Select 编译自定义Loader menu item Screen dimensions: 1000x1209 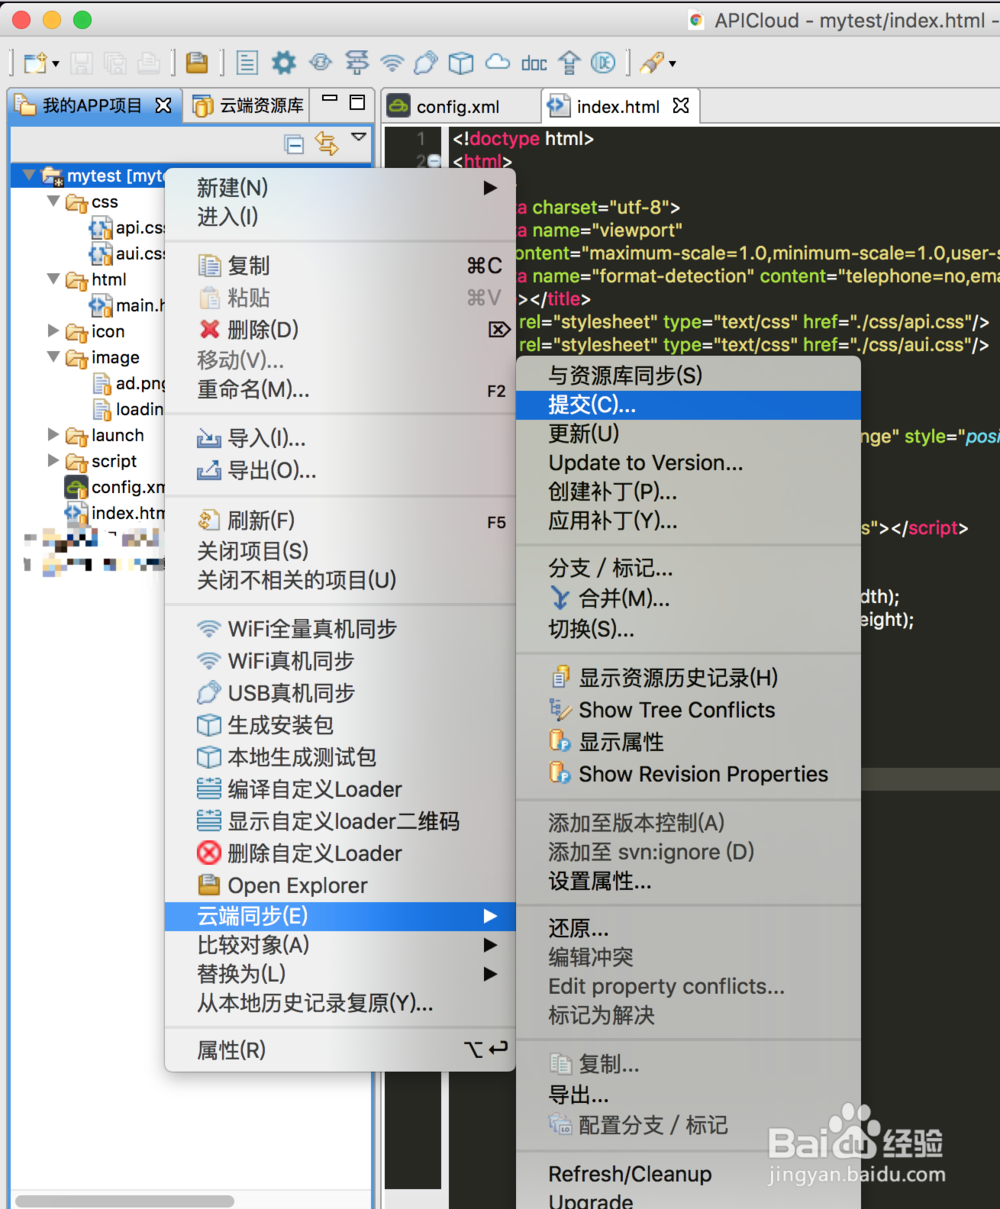(340, 789)
